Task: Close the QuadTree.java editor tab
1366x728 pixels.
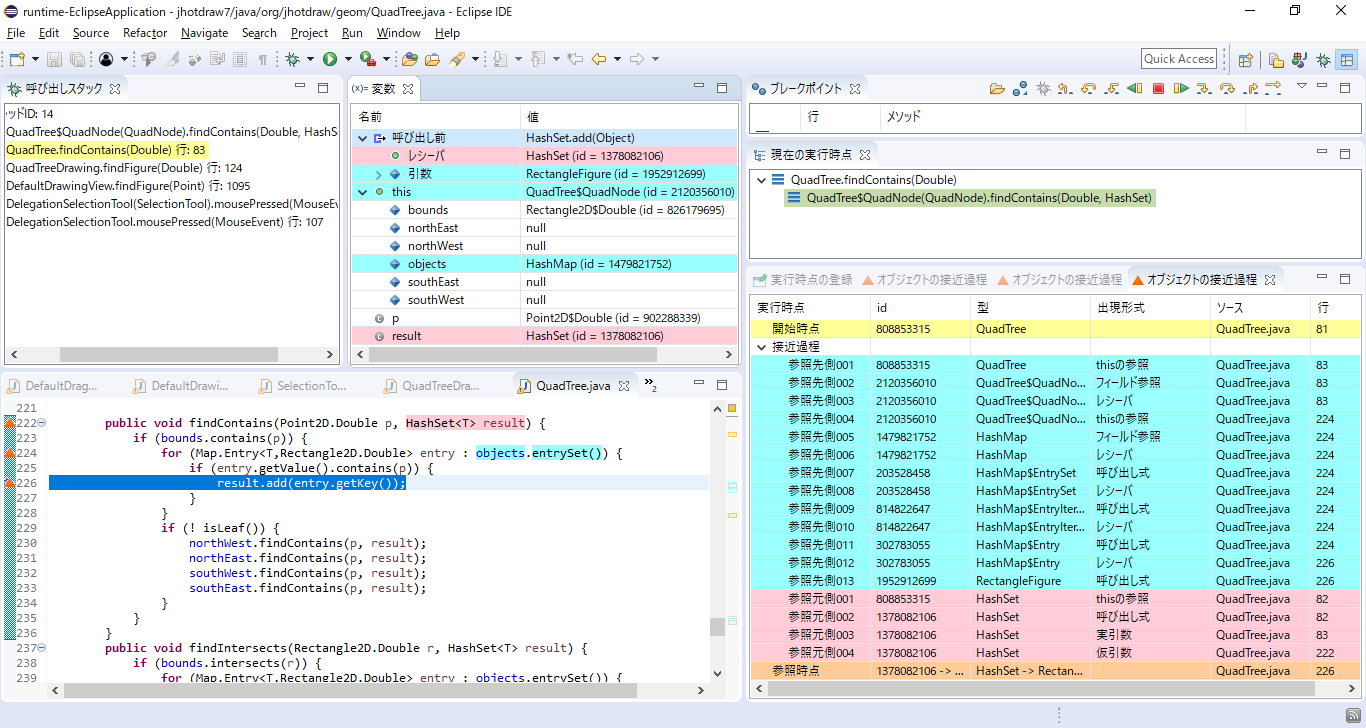Action: tap(623, 386)
